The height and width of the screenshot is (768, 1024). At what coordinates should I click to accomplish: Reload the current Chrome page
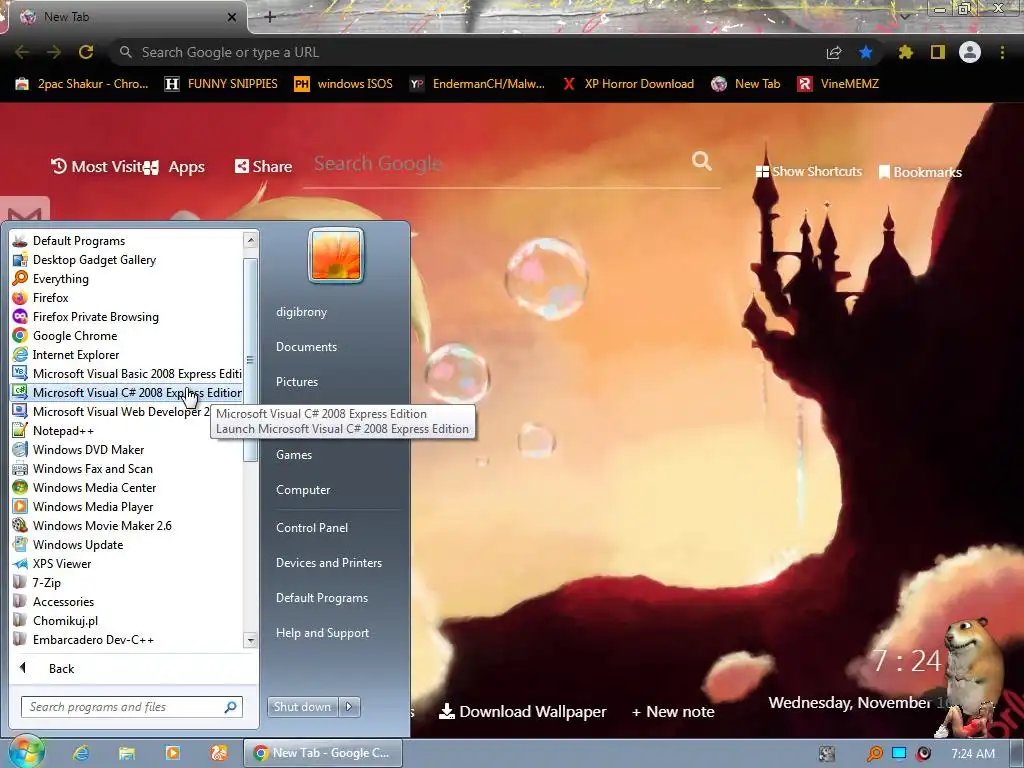(86, 52)
